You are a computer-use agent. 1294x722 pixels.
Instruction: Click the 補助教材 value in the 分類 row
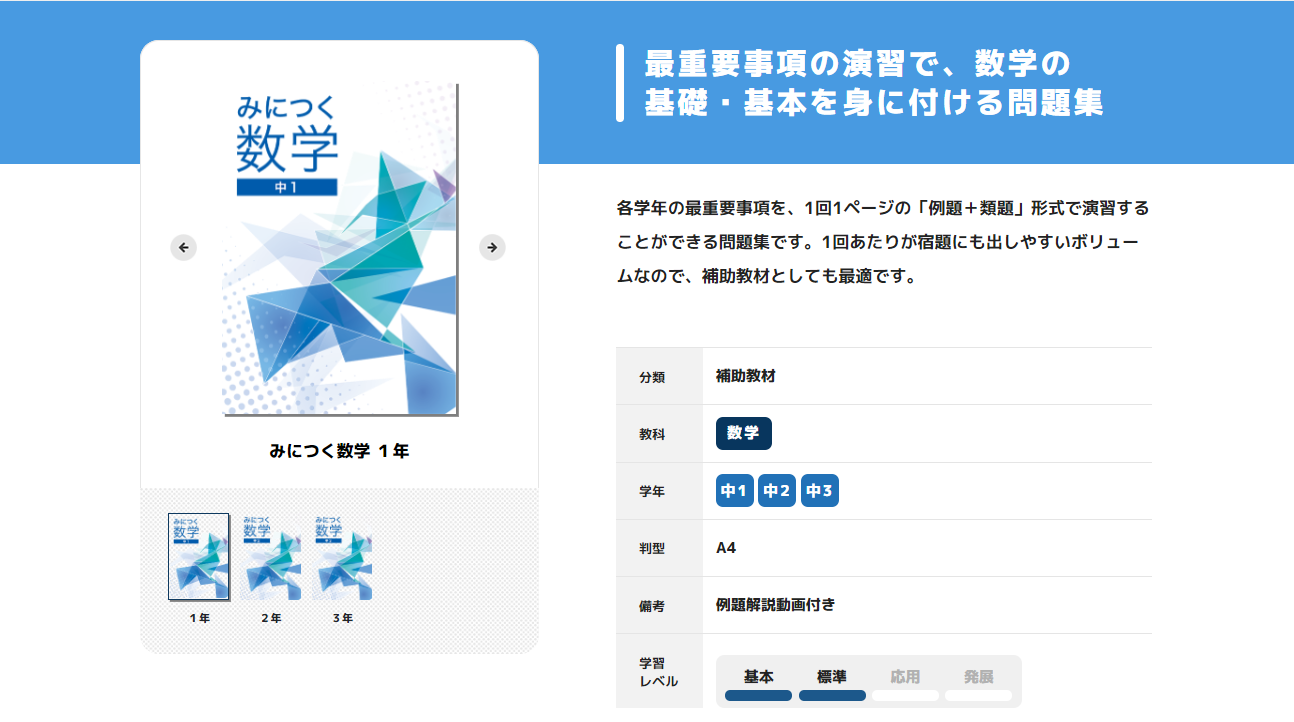coord(746,377)
